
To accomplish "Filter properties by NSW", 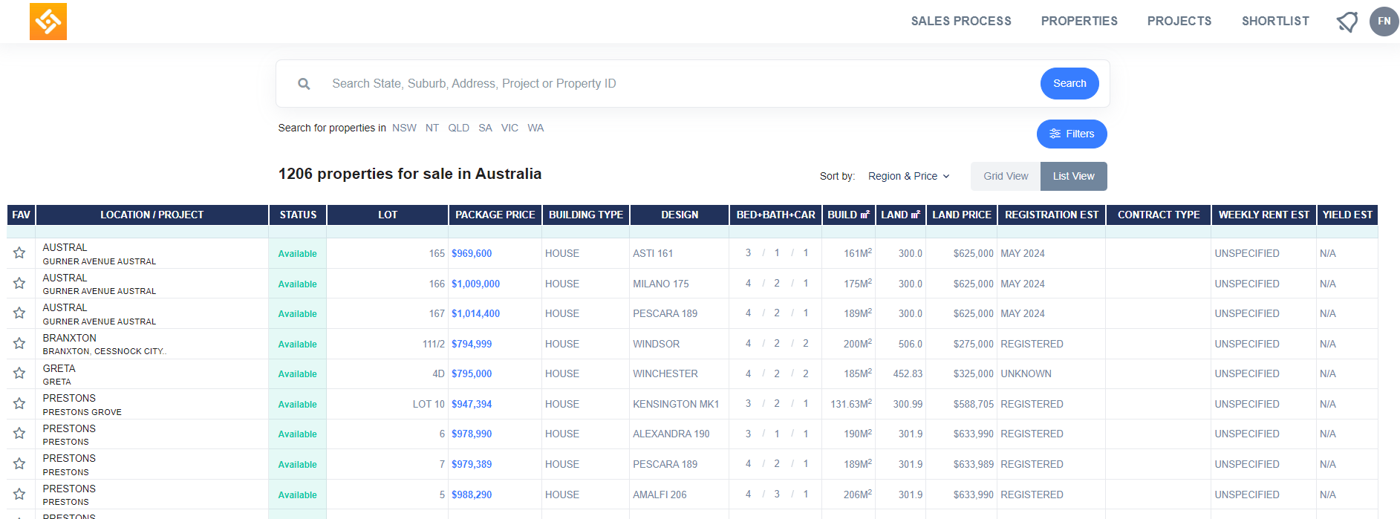I will tap(404, 128).
